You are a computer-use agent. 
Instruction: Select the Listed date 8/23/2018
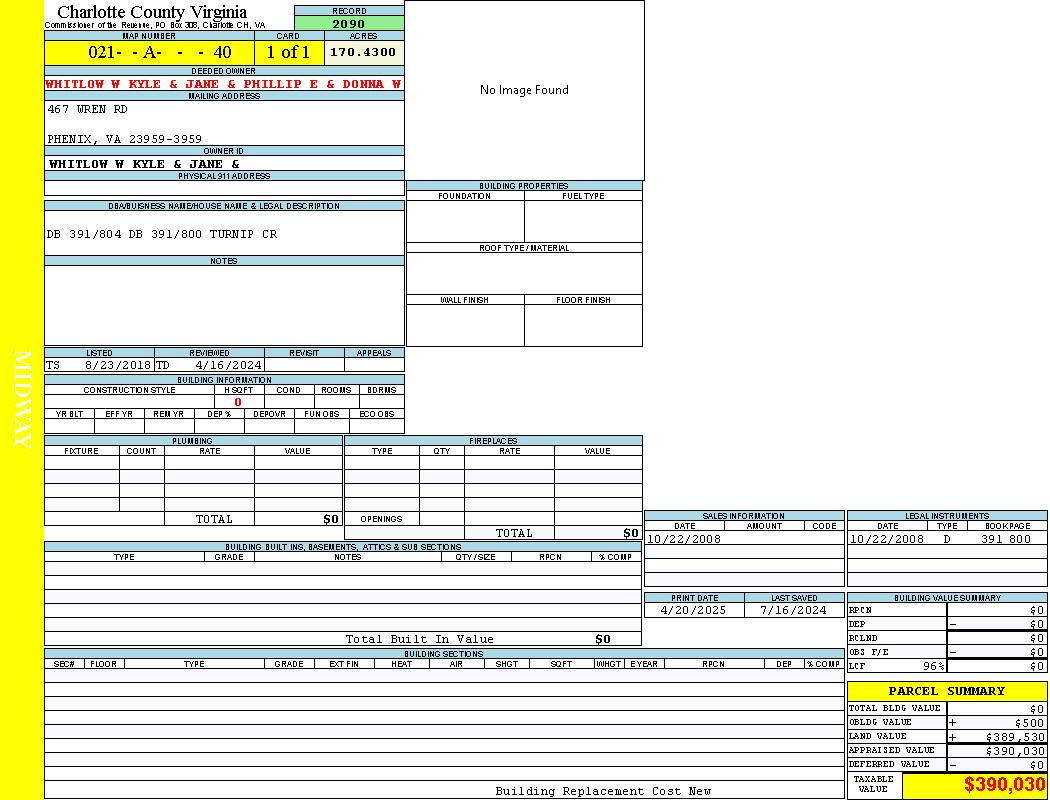[117, 366]
